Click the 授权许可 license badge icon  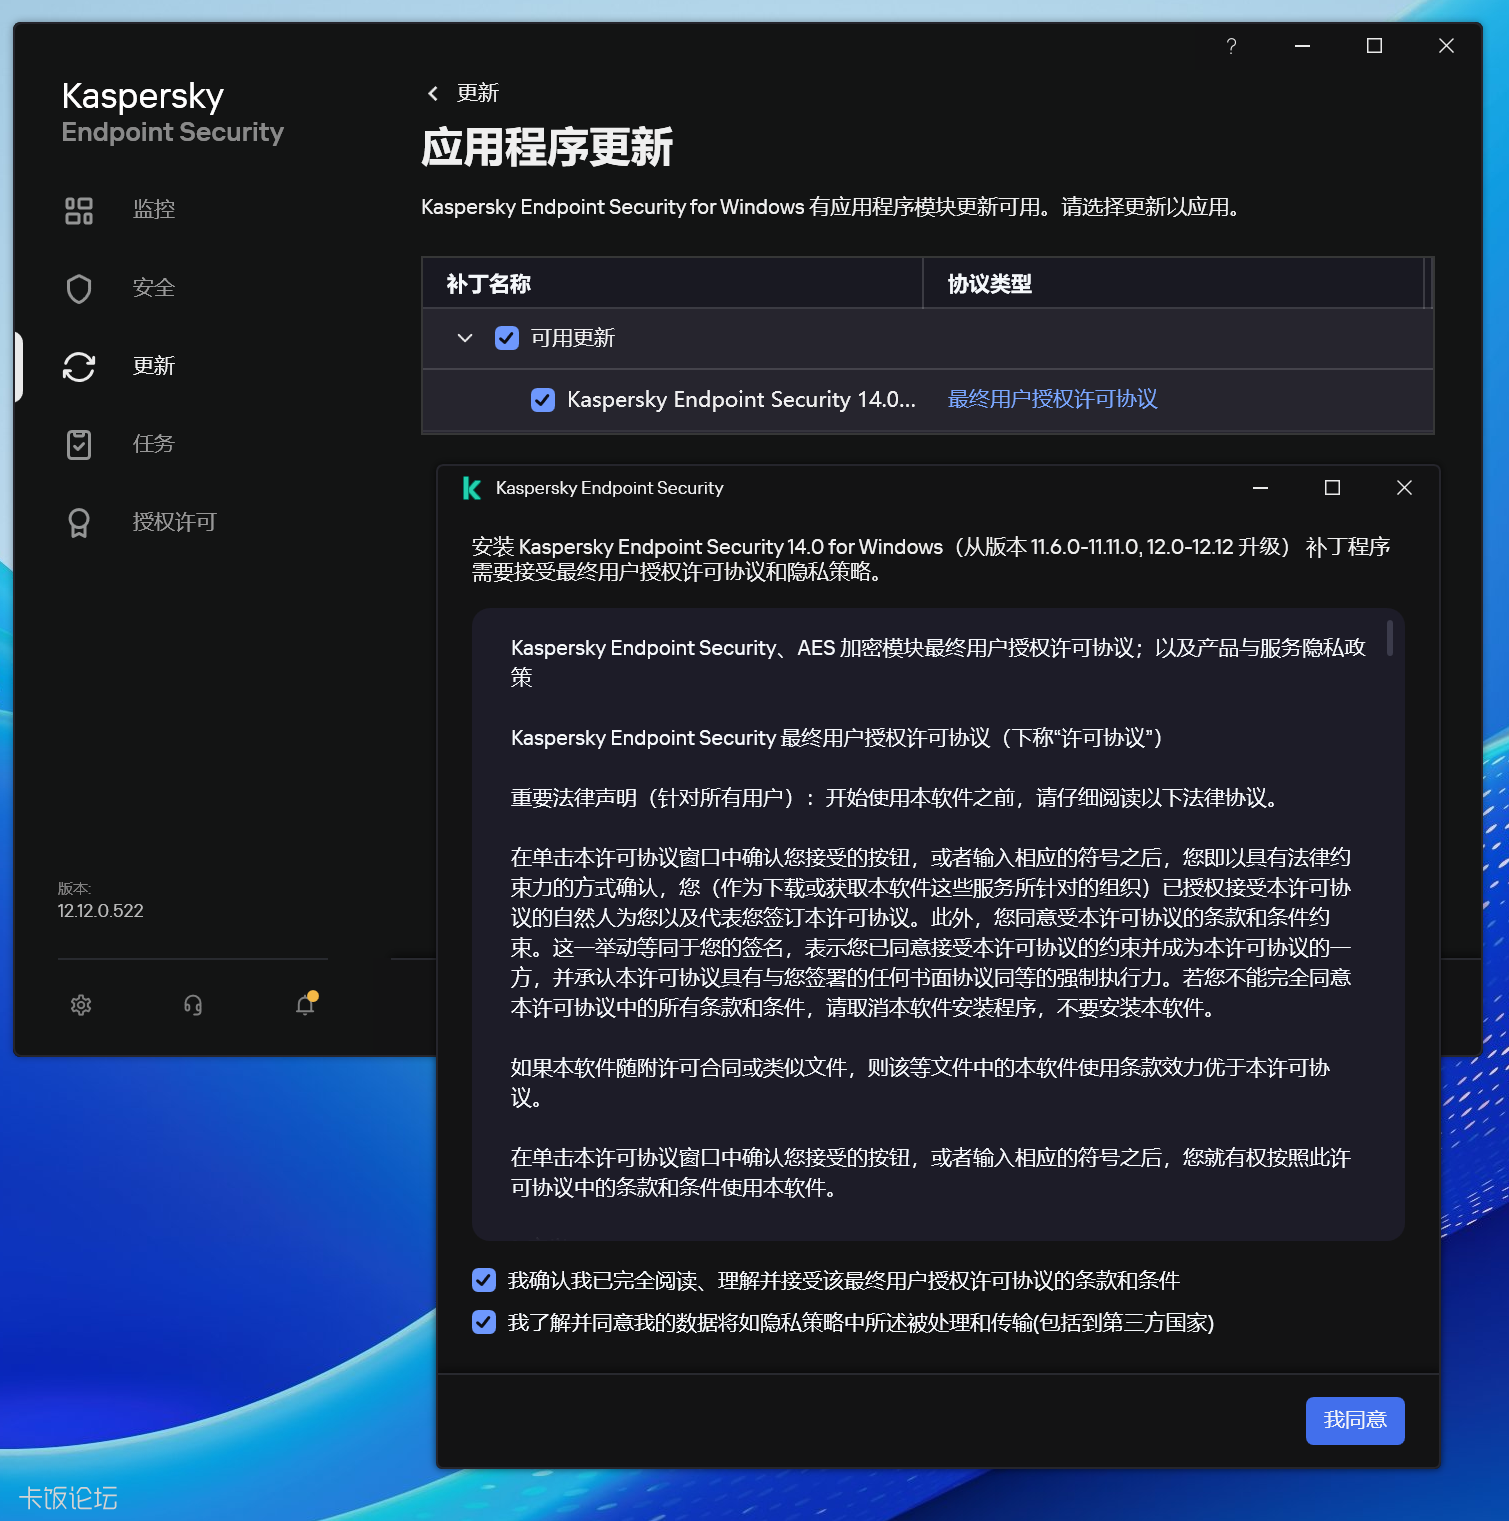(79, 522)
